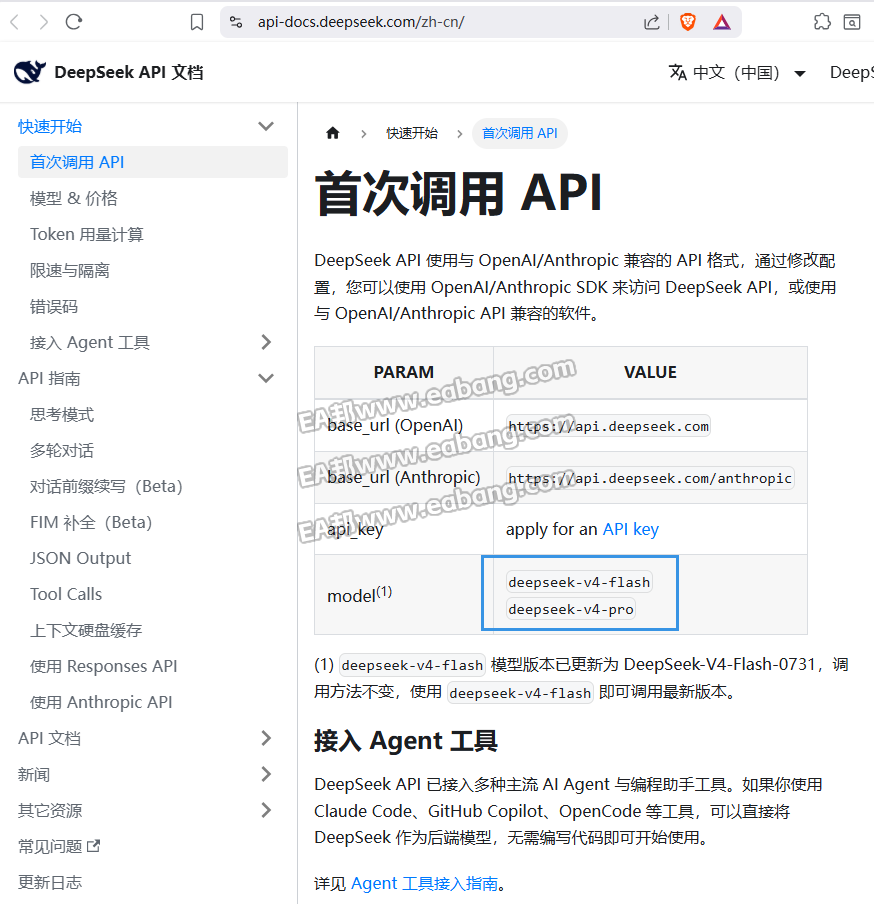Open 对话前缀续写 (Beta) sidebar page
The image size is (874, 904).
(x=106, y=486)
